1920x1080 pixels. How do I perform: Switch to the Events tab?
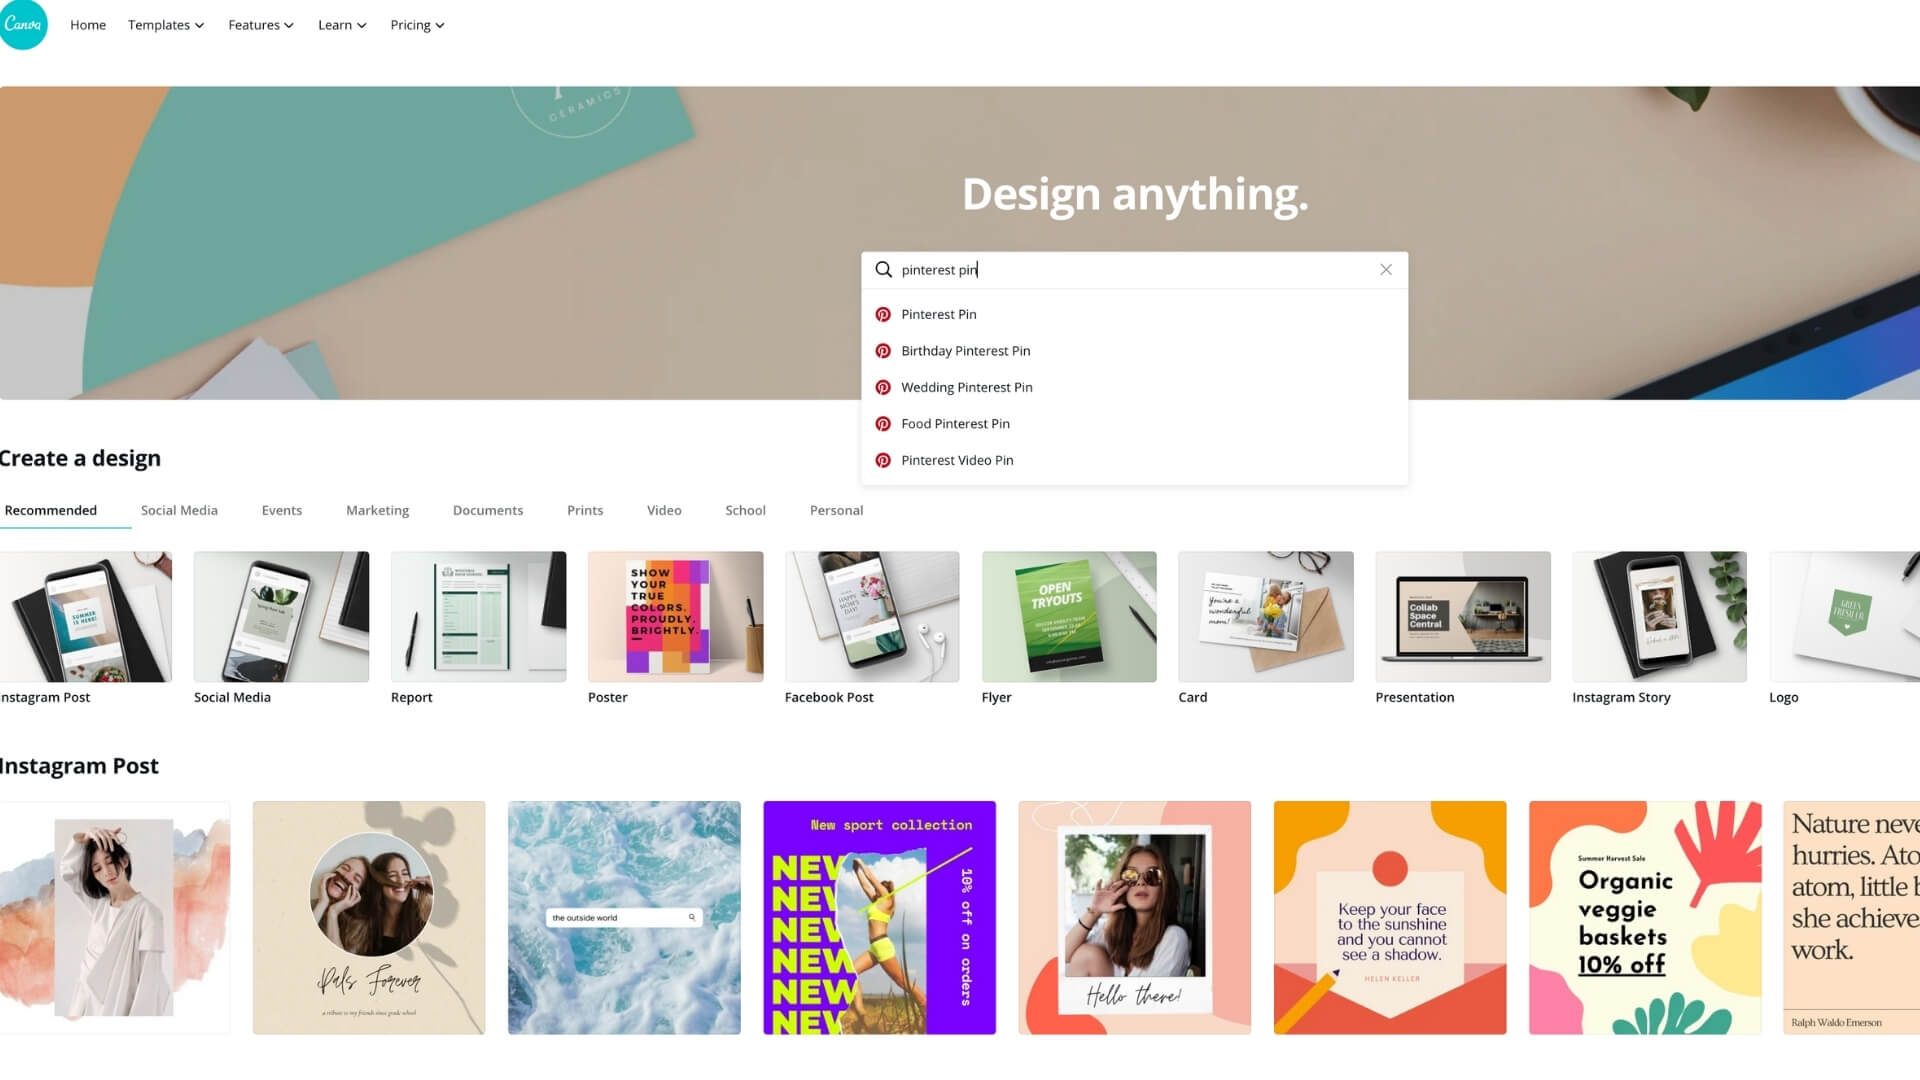point(282,510)
